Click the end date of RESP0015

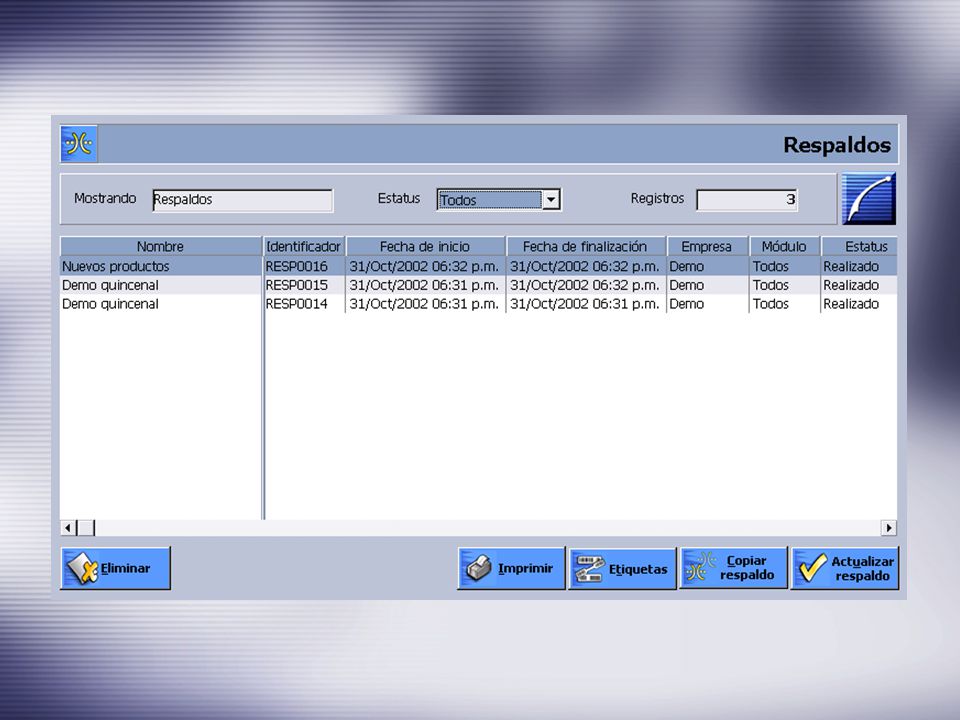pyautogui.click(x=585, y=285)
